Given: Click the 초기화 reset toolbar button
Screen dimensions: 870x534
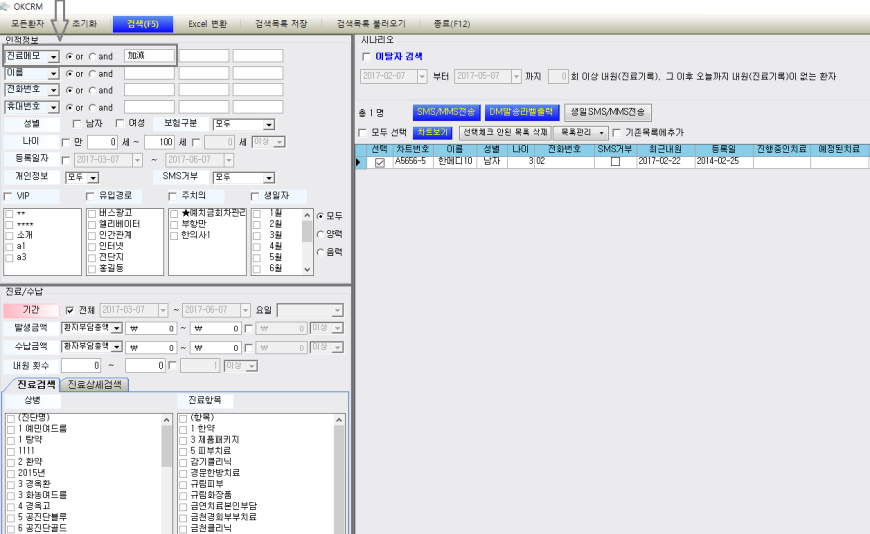Looking at the screenshot, I should point(84,24).
